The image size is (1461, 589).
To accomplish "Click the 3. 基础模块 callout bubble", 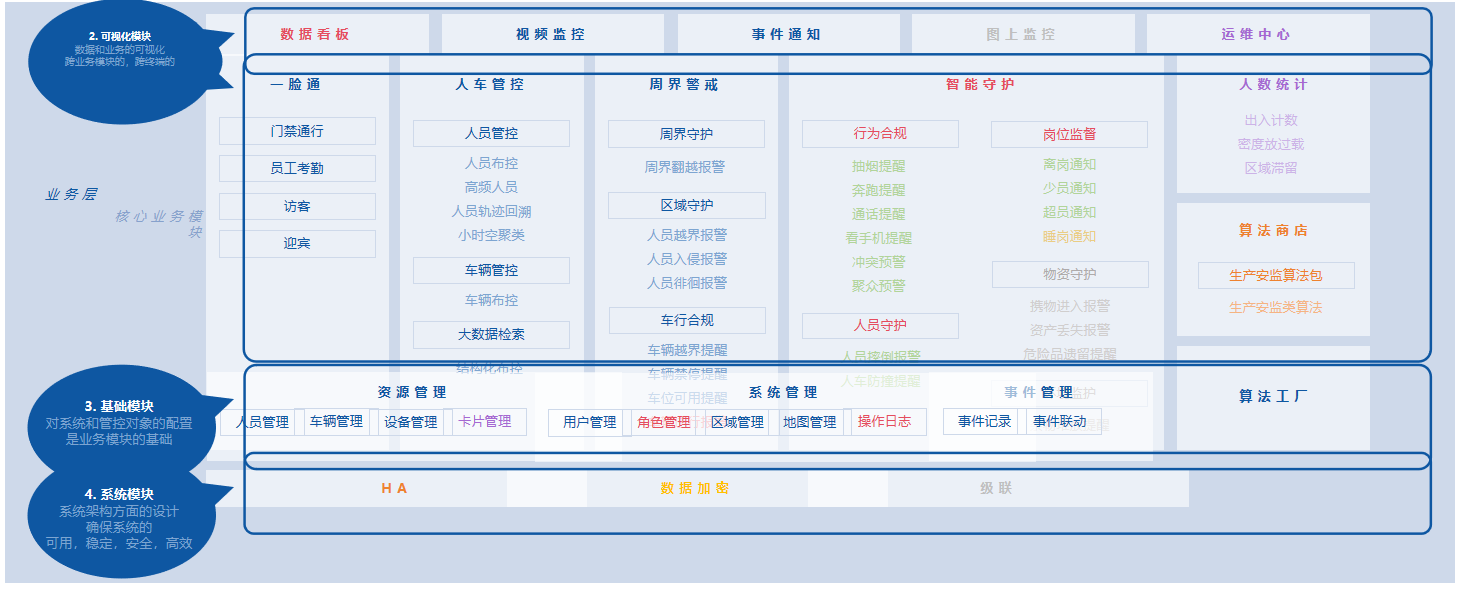I will (119, 422).
